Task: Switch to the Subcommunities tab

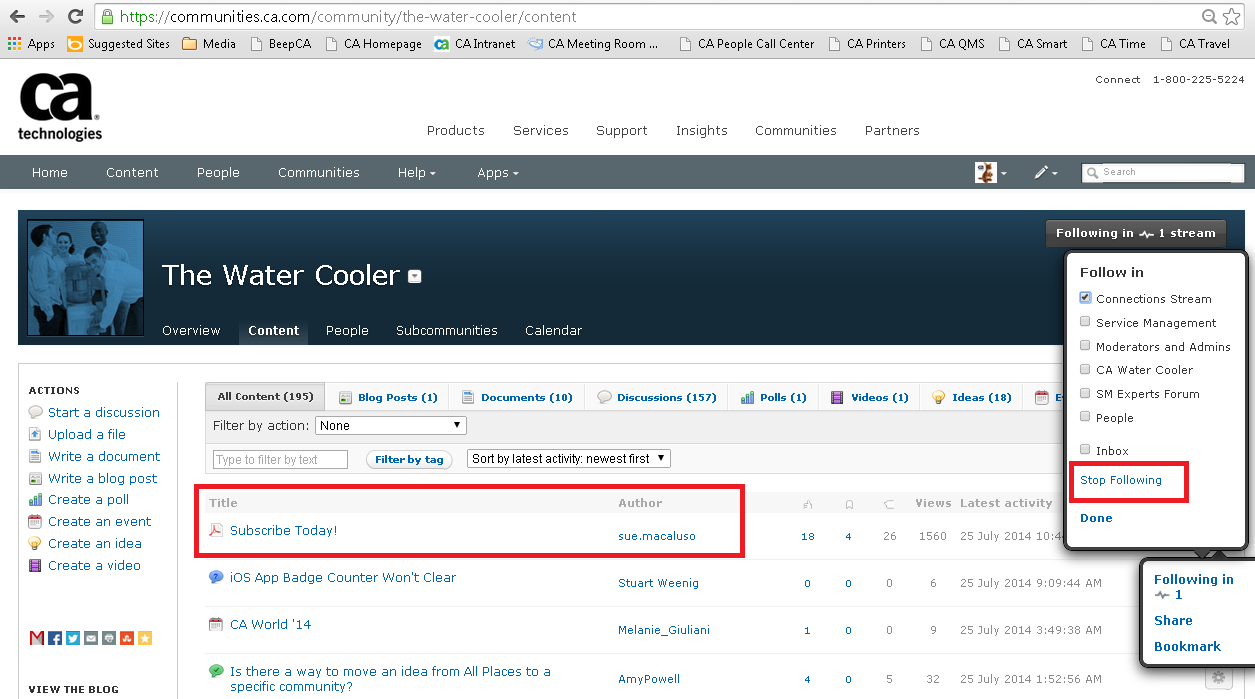Action: 447,331
